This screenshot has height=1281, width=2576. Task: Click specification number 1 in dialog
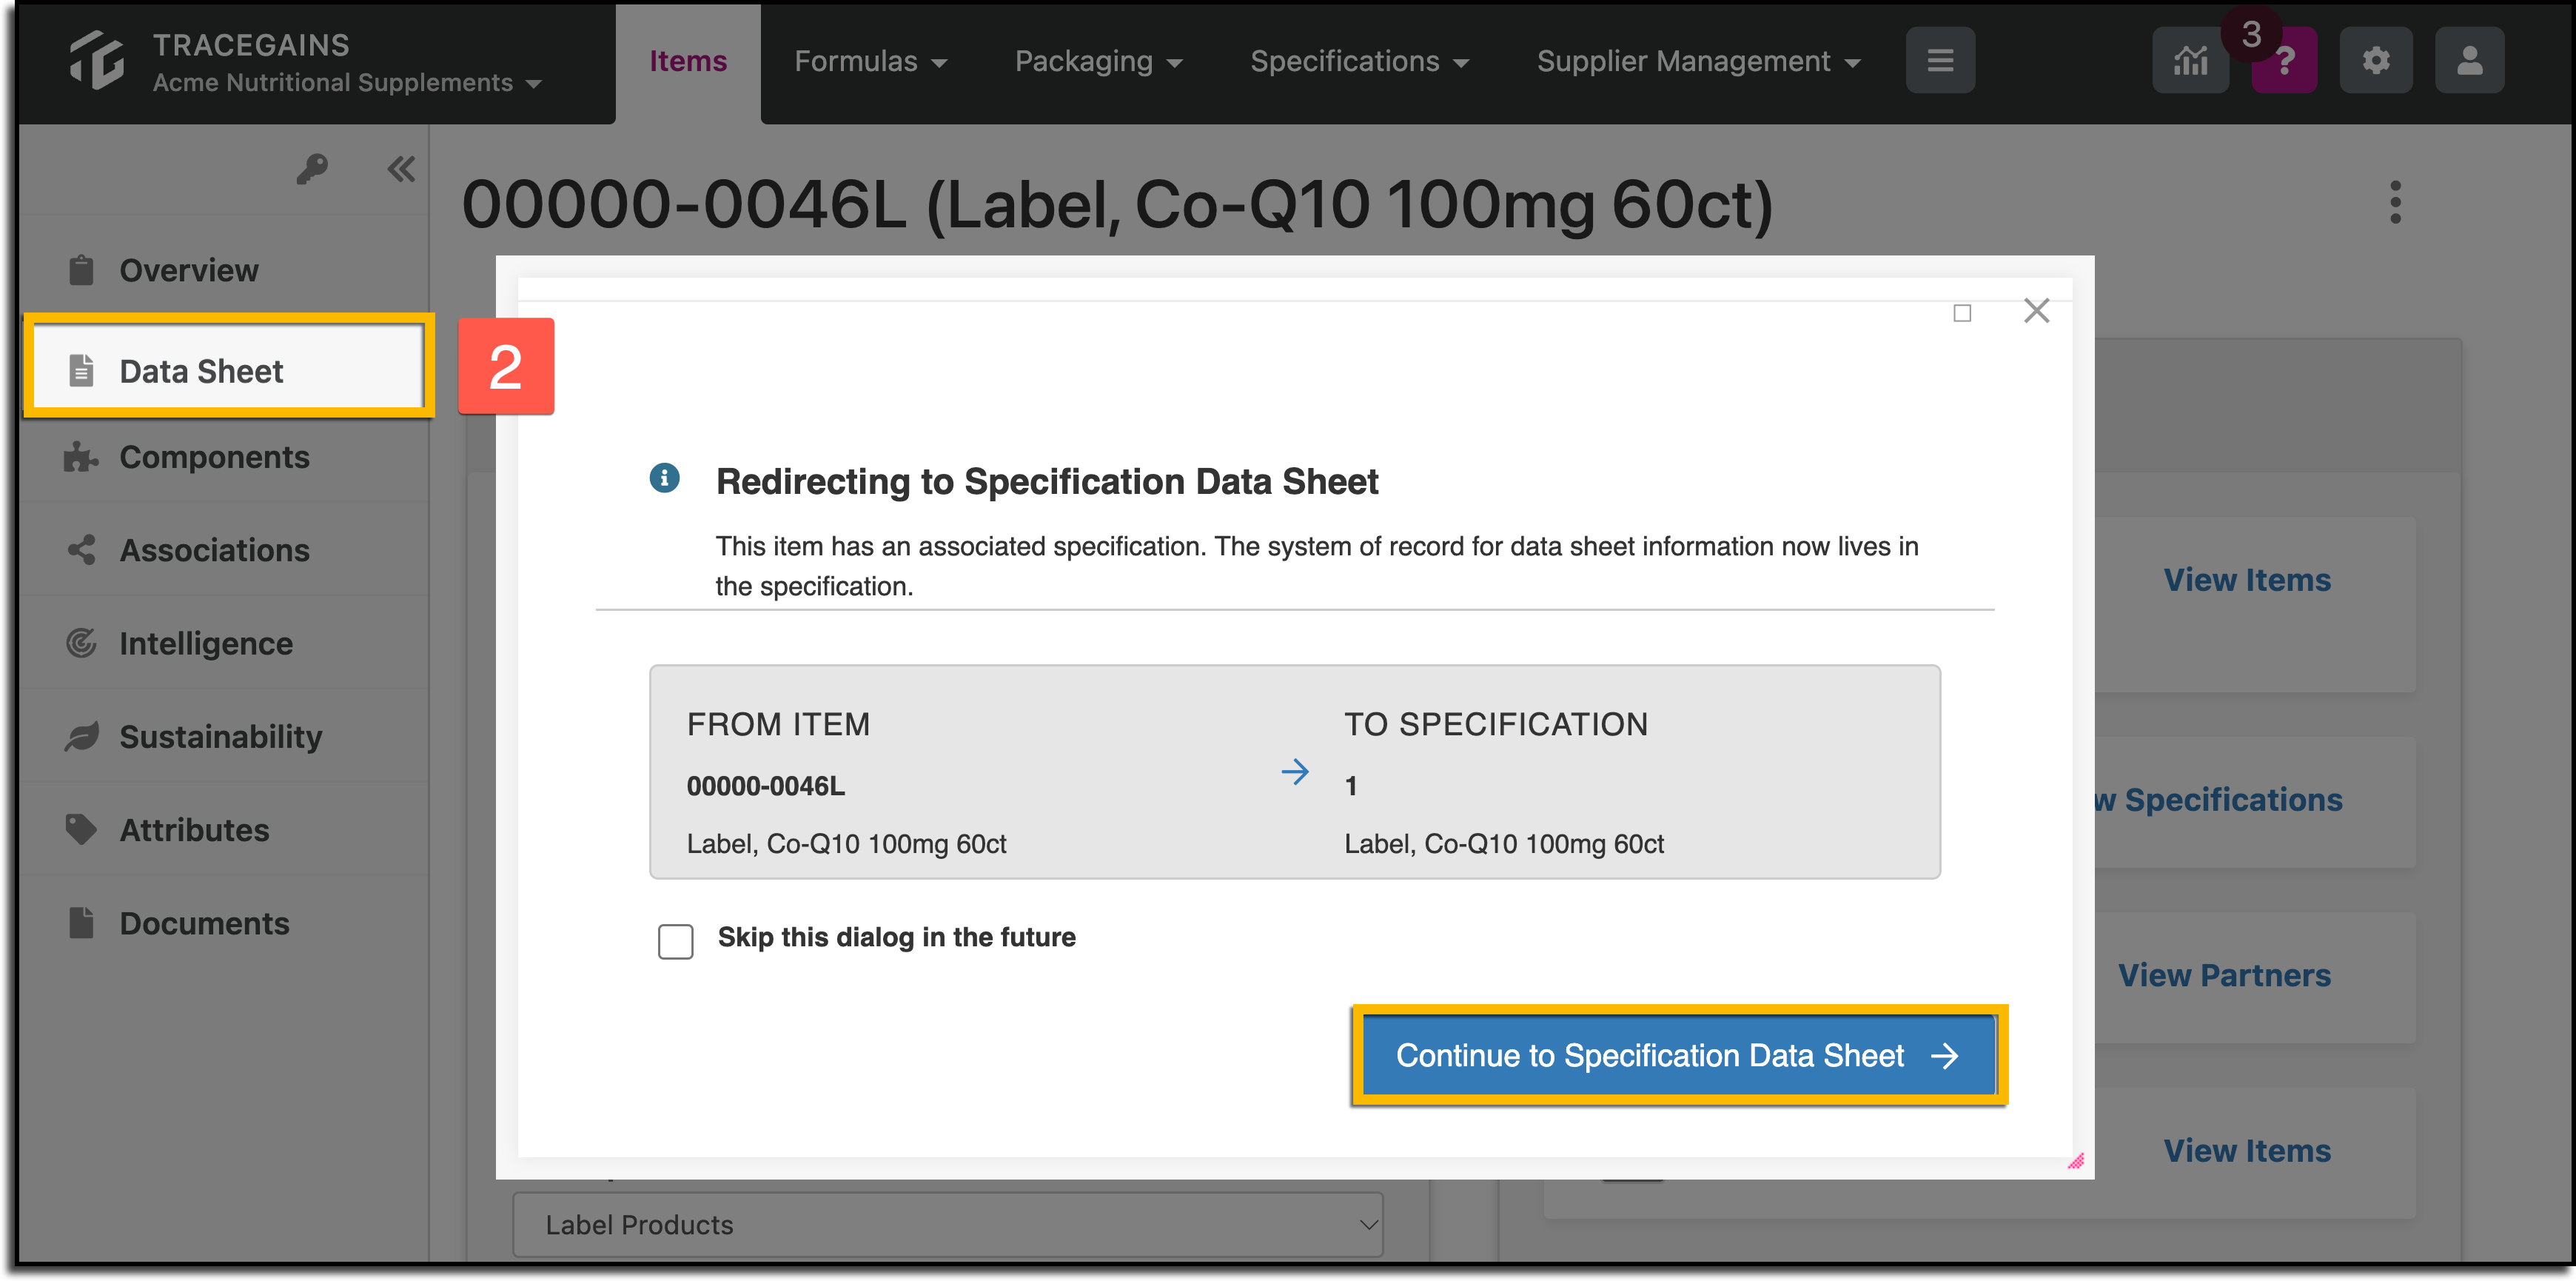1350,786
